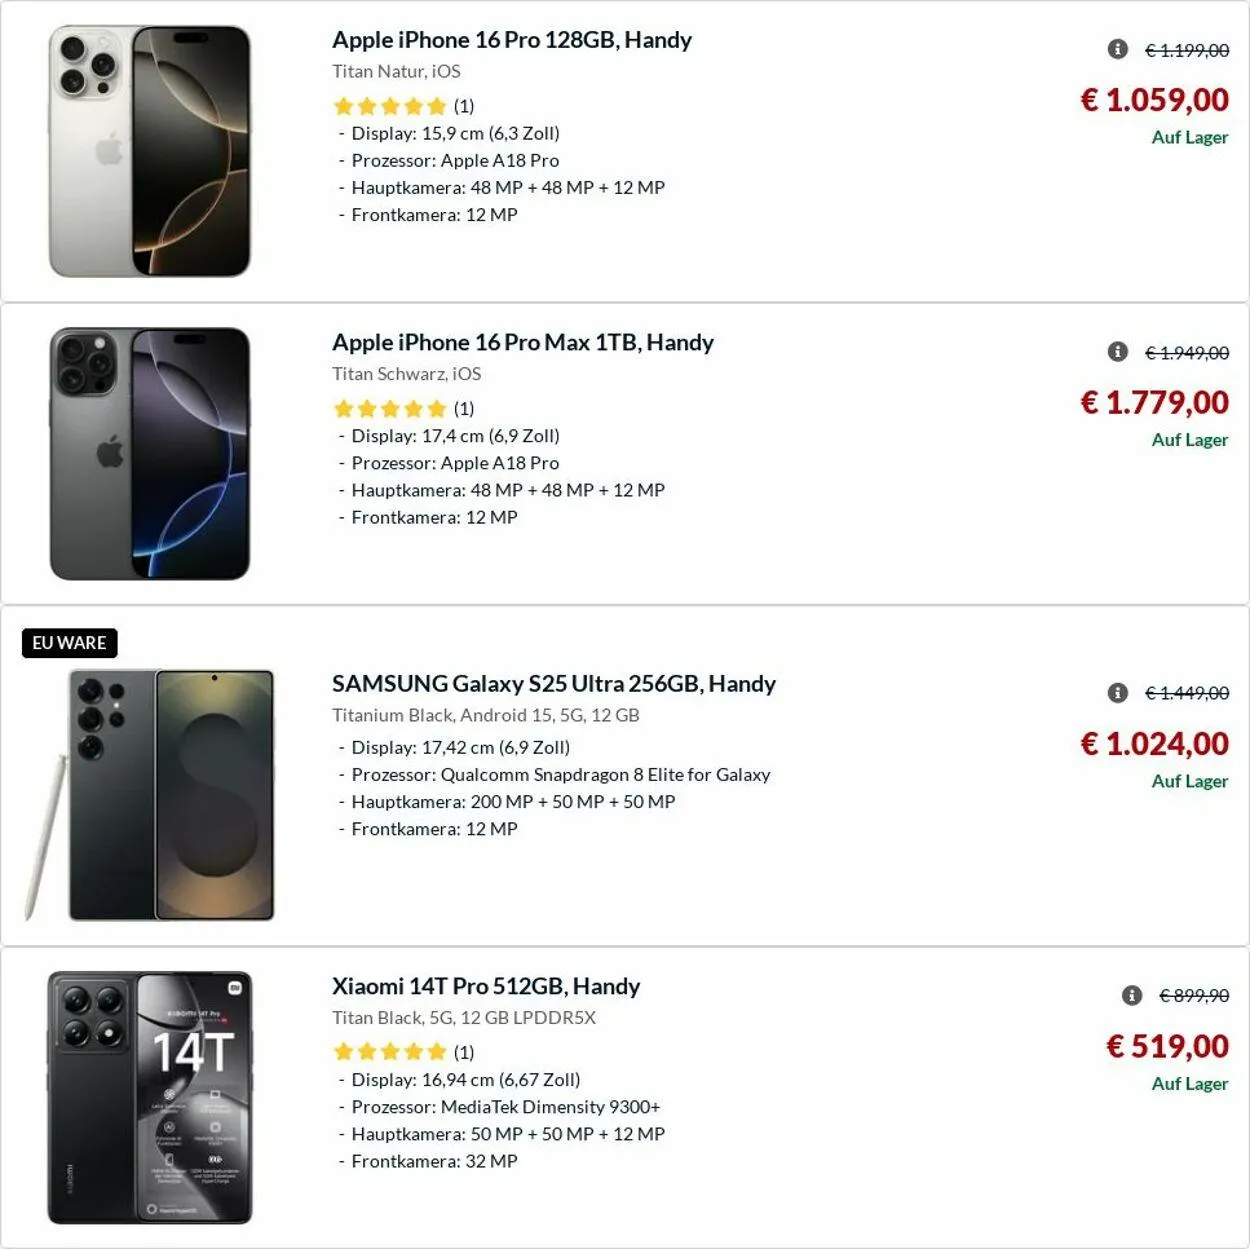Screen dimensions: 1250x1249
Task: Click info icon beside iPhone 16 Pro price
Action: click(x=1118, y=49)
